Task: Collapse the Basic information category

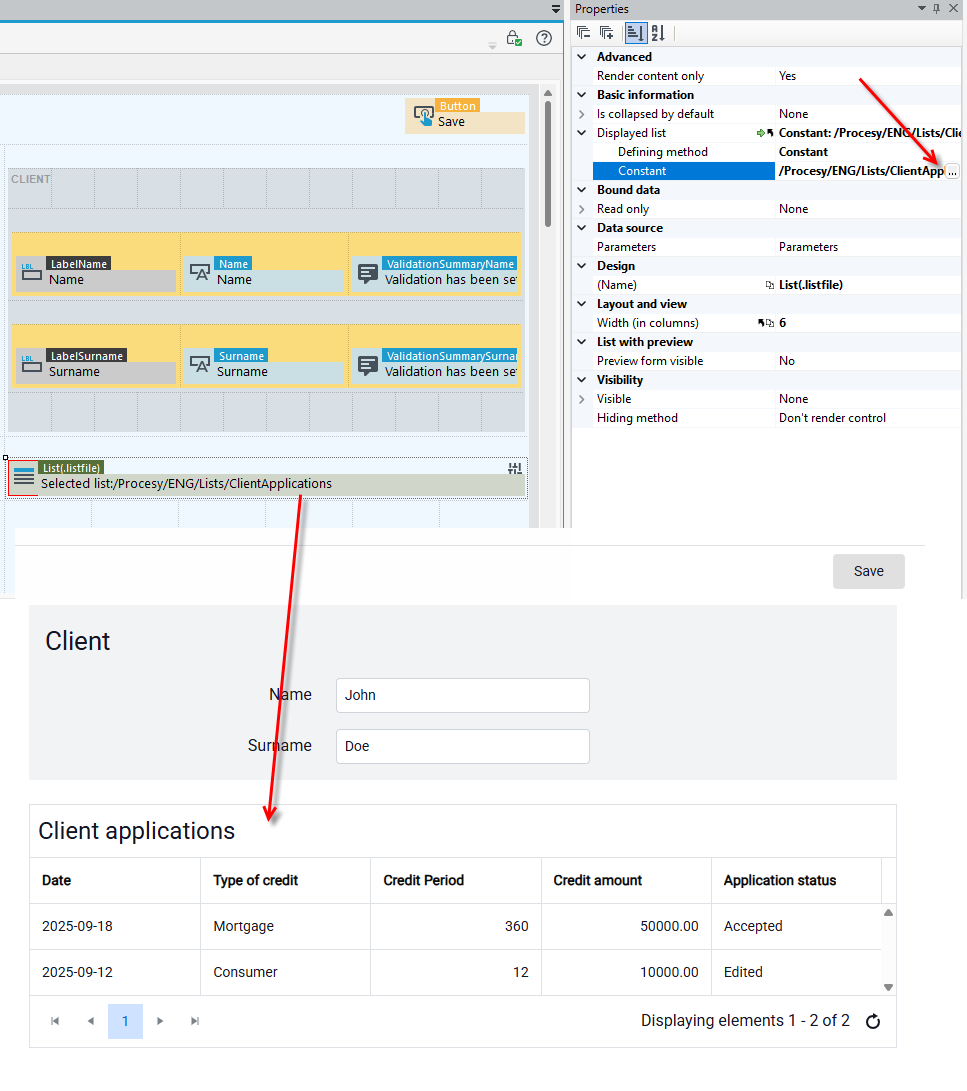Action: [582, 95]
